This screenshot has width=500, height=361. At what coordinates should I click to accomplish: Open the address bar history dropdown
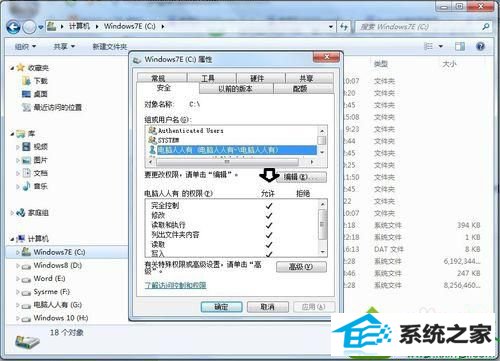click(331, 27)
